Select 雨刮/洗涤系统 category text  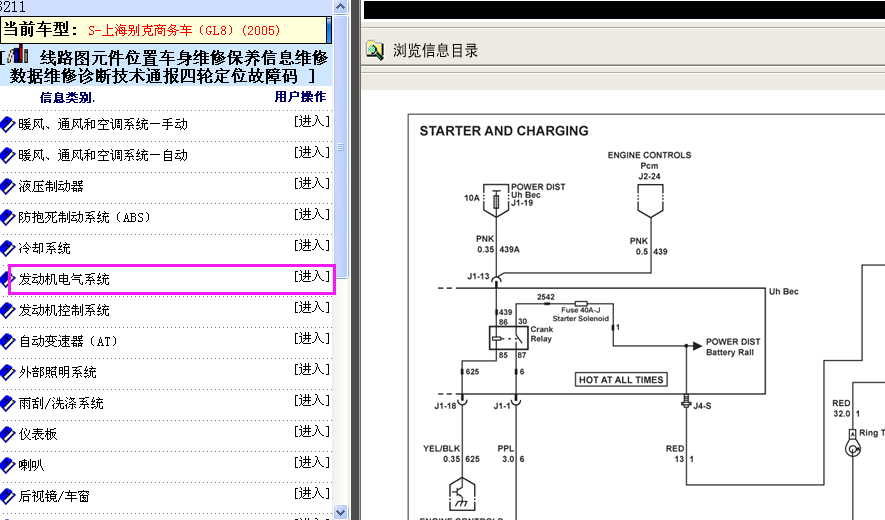click(60, 404)
